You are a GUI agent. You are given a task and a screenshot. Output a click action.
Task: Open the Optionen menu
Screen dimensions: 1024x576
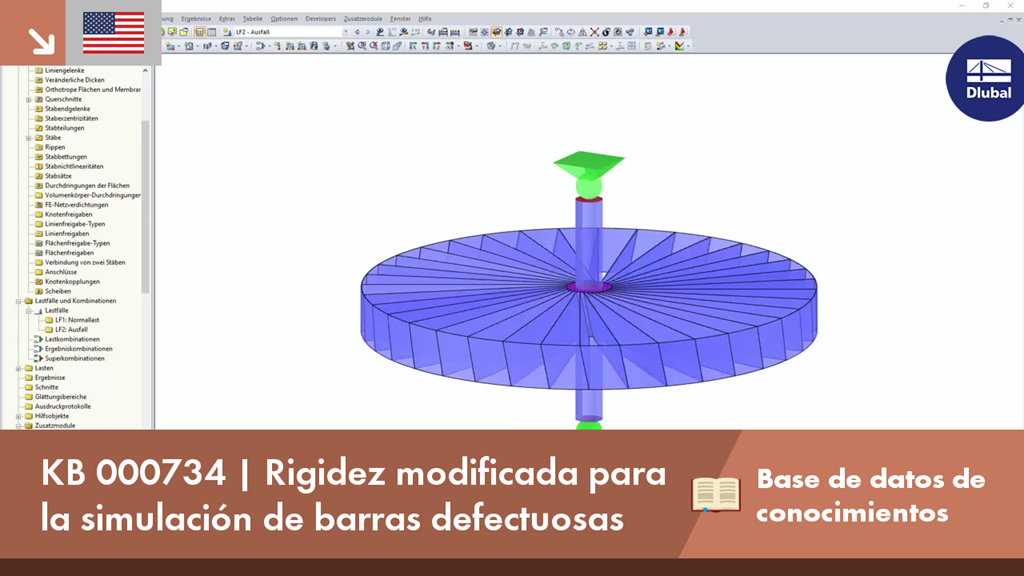[284, 19]
